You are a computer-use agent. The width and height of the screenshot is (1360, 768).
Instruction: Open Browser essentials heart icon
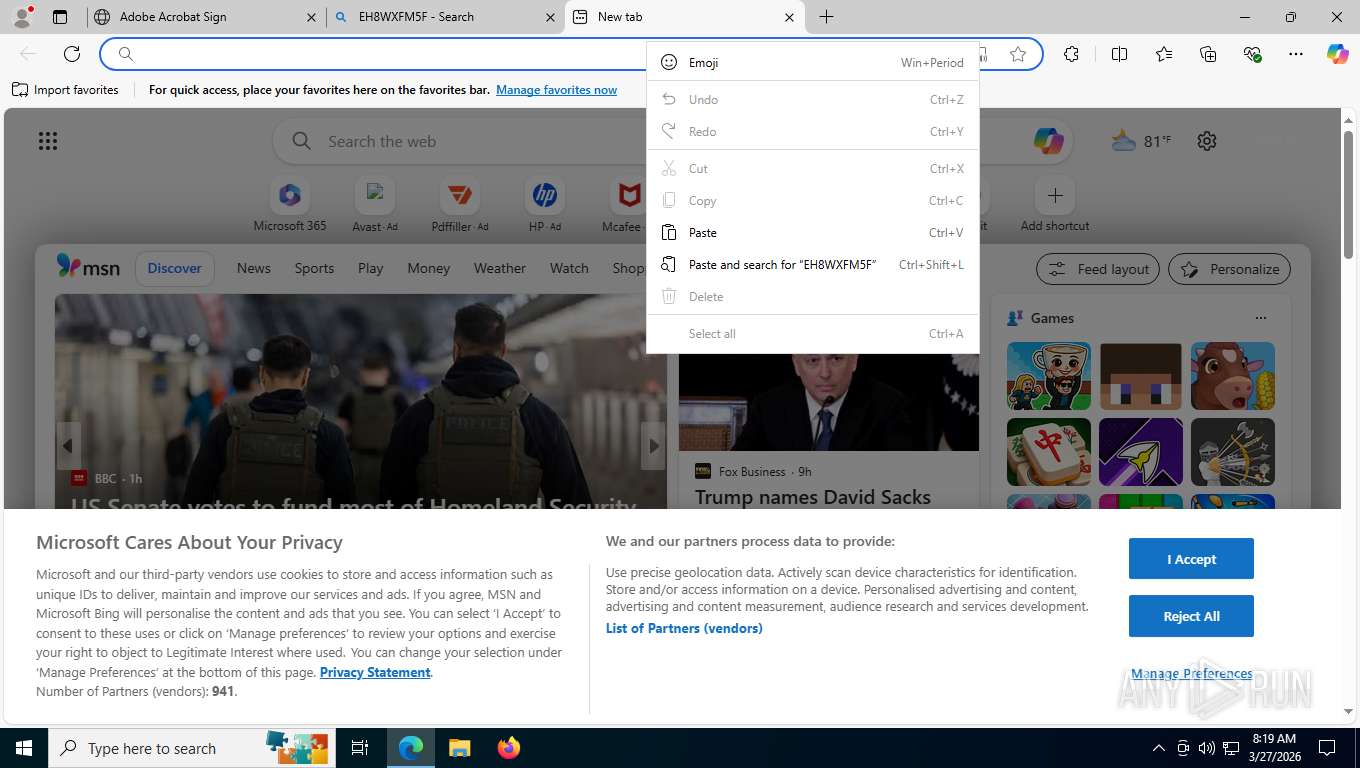(1252, 54)
